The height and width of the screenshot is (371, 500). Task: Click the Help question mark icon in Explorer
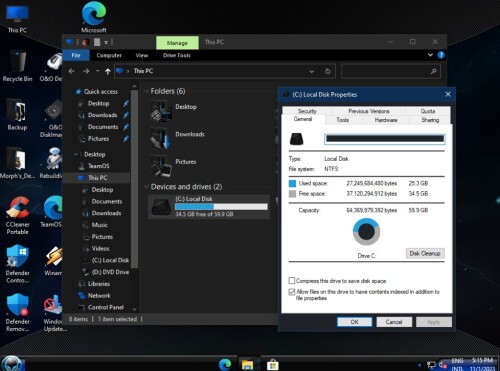[441, 55]
